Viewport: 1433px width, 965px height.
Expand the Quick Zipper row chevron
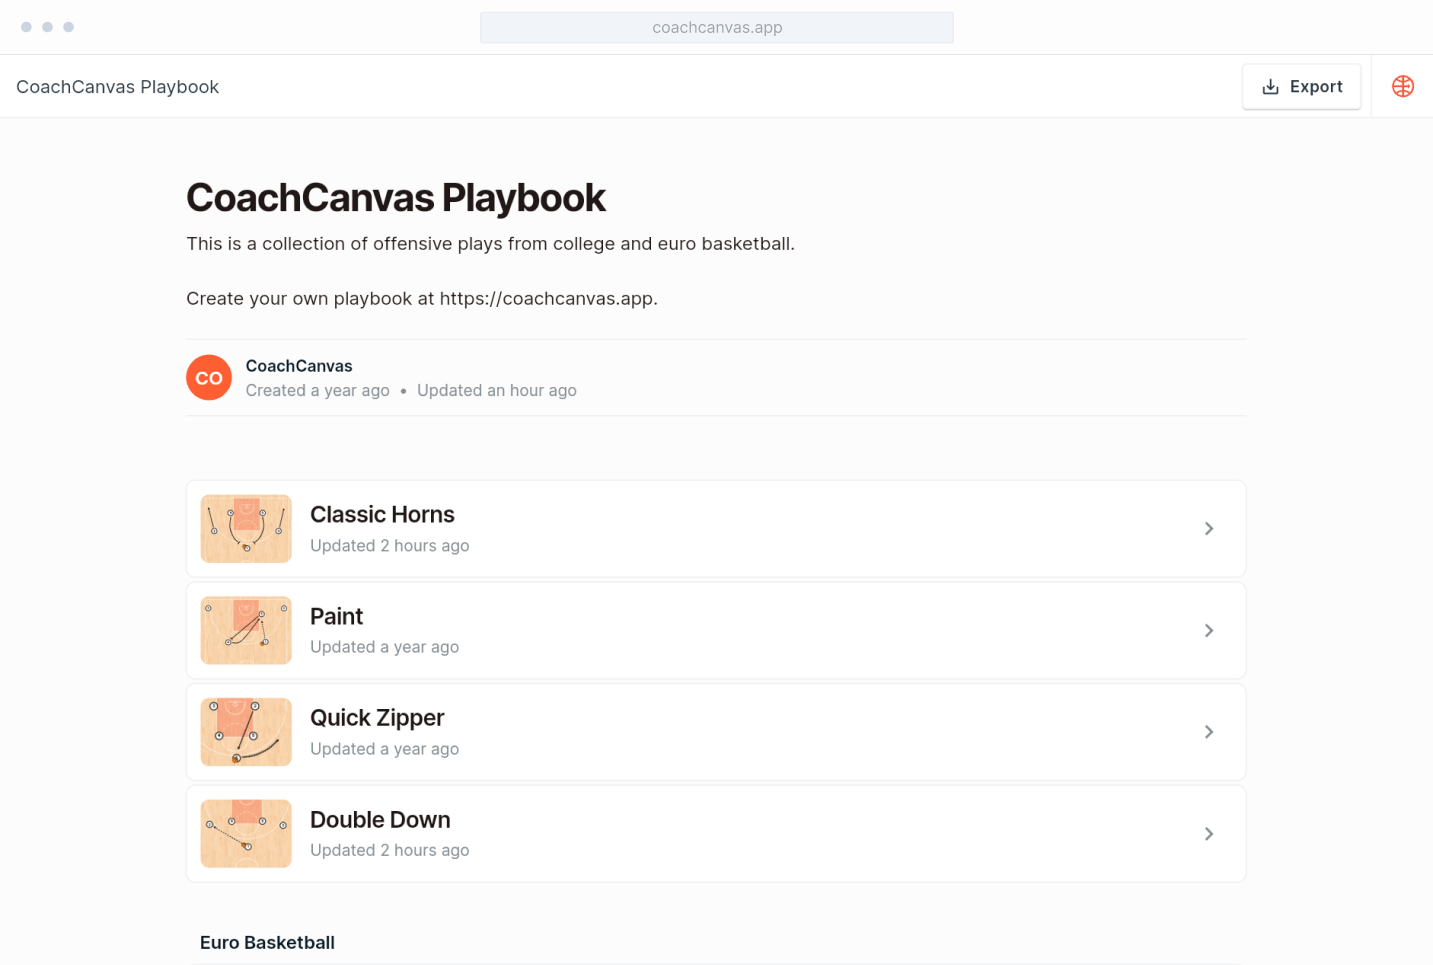click(x=1209, y=732)
